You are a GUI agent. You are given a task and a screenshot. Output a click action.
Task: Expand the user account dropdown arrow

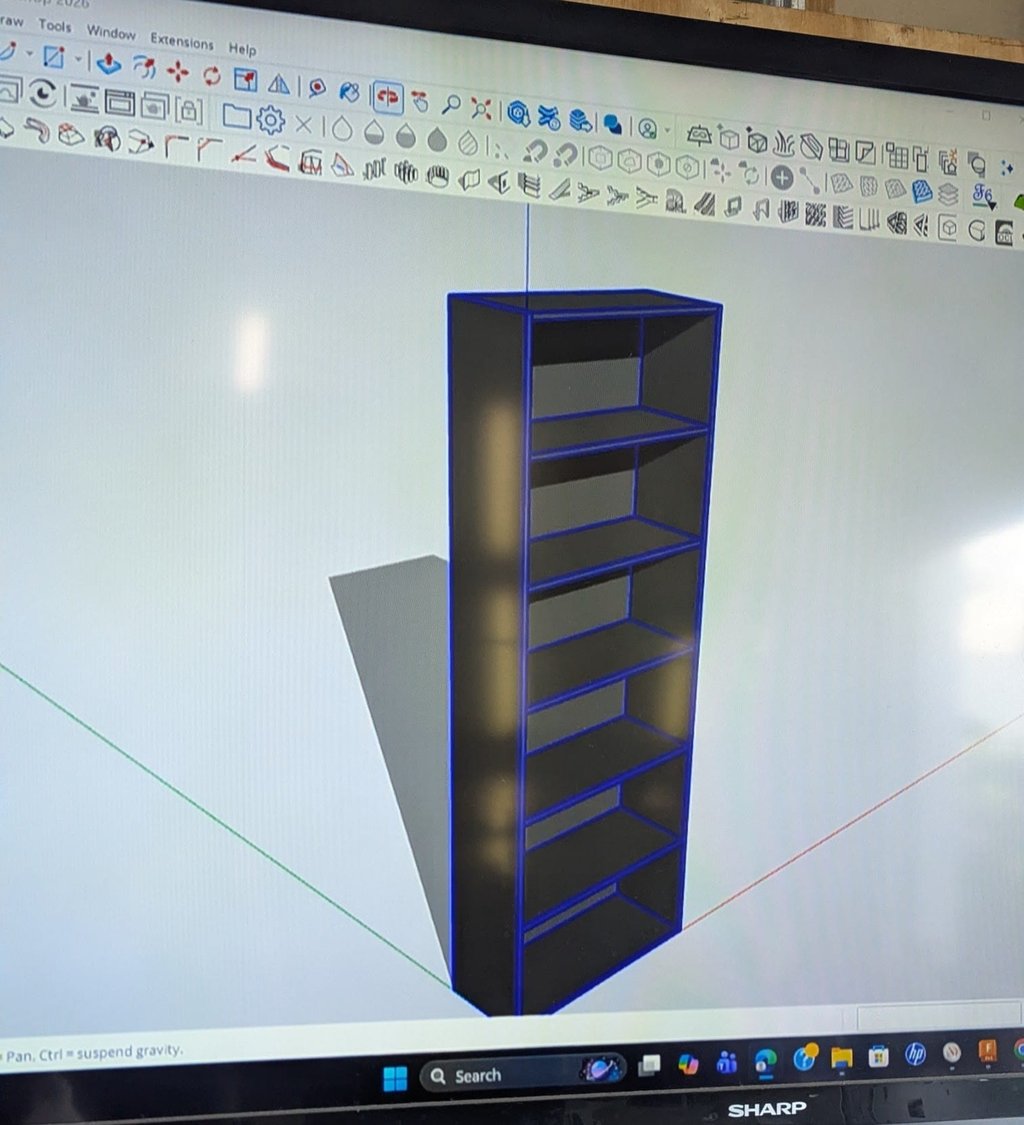(x=668, y=131)
